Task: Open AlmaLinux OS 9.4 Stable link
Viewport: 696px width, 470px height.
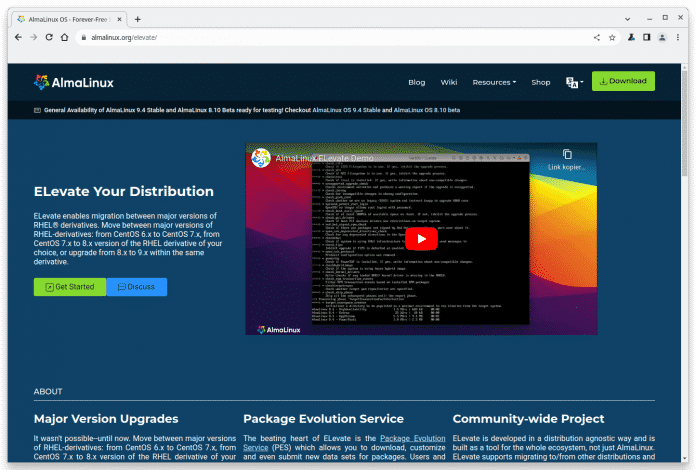Action: click(x=346, y=110)
